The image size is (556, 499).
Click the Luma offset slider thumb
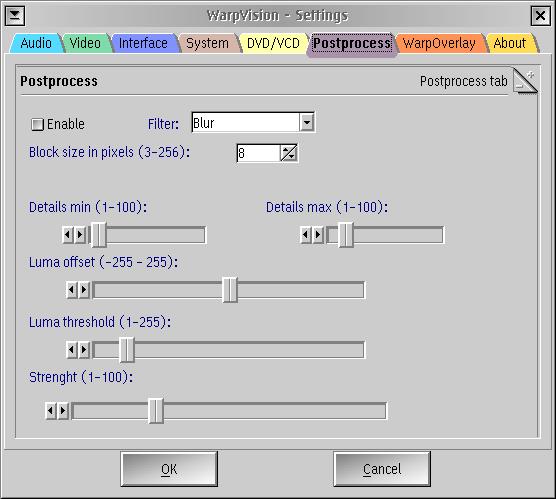click(230, 290)
